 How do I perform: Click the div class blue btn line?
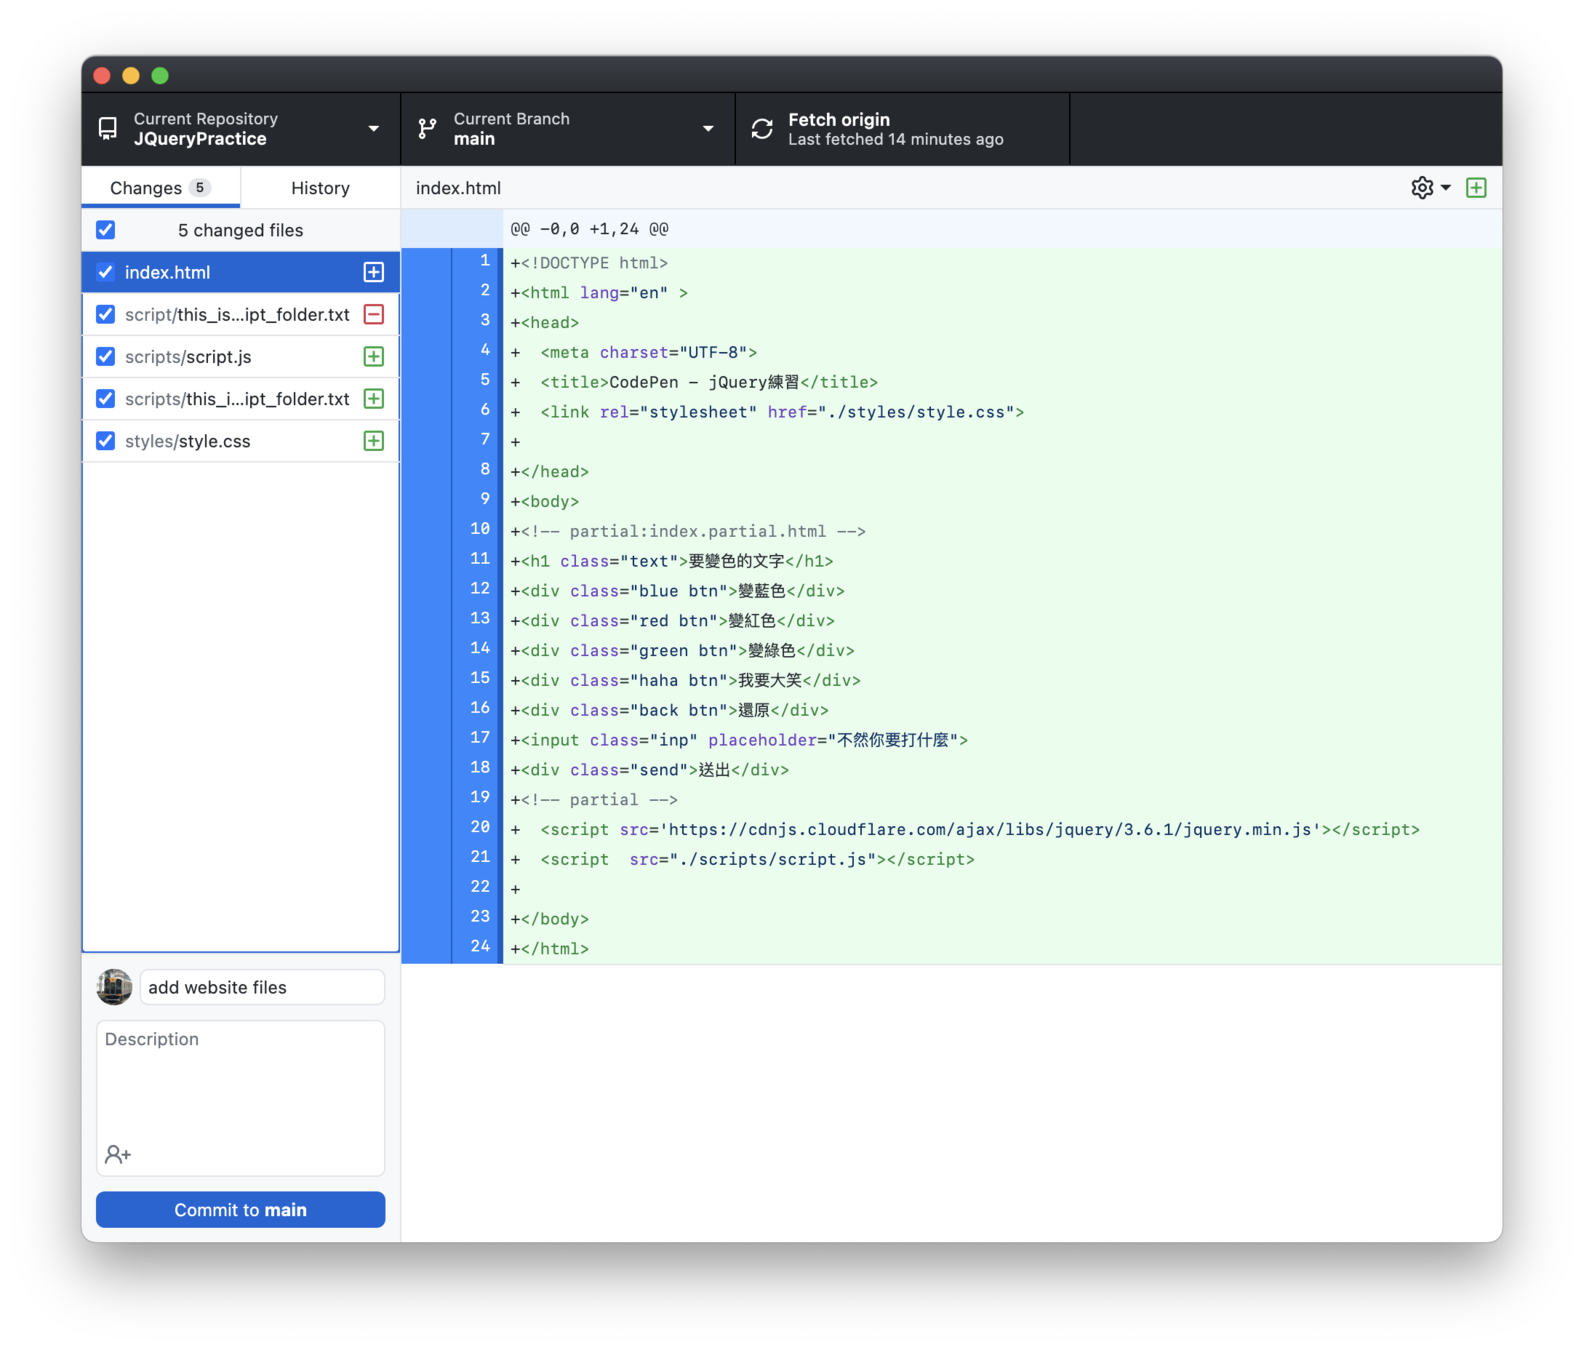(1002, 591)
